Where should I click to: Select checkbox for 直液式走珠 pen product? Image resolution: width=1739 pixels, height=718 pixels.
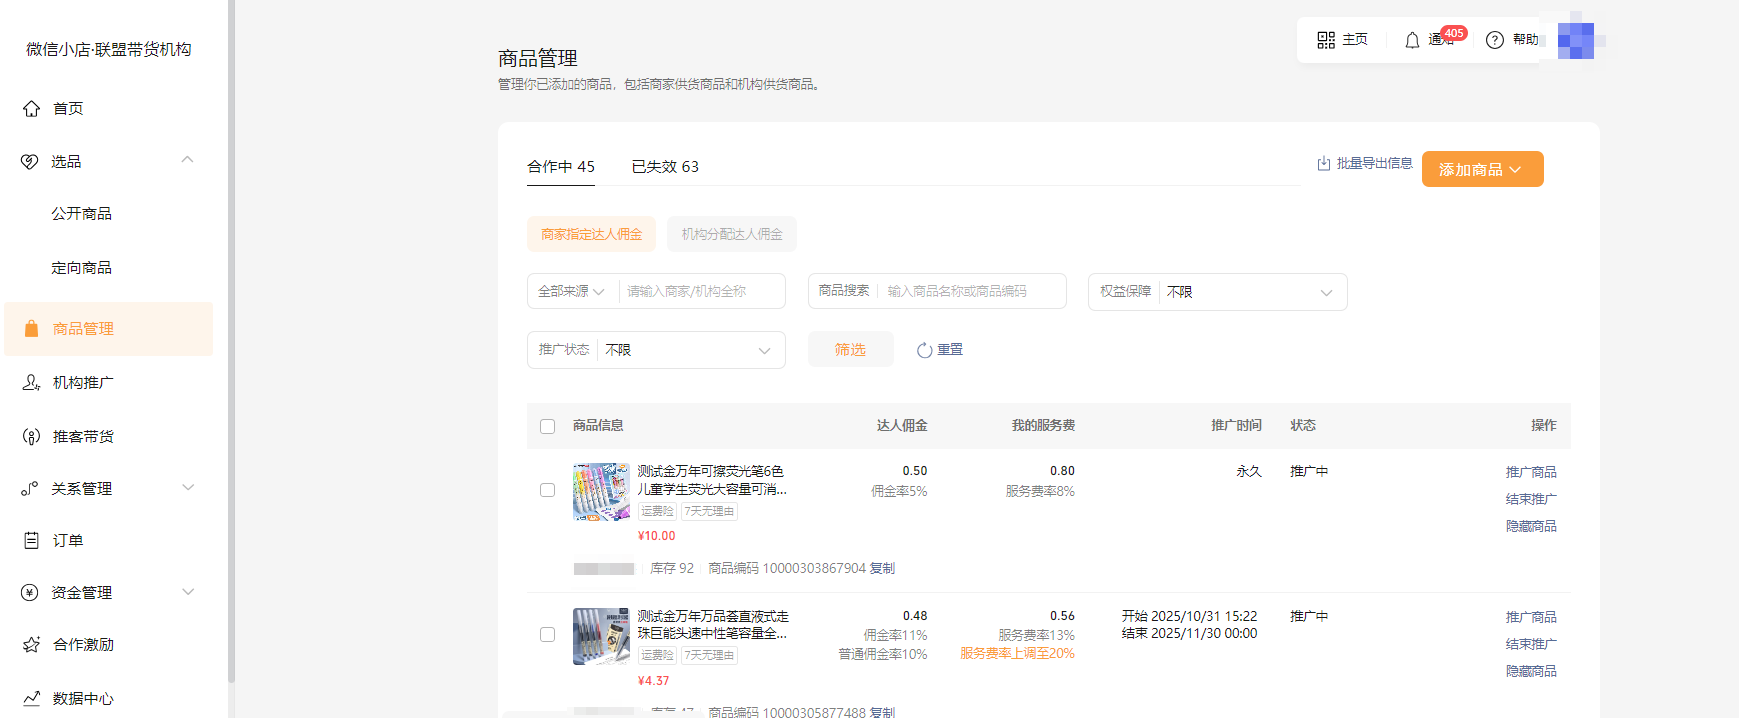tap(547, 635)
